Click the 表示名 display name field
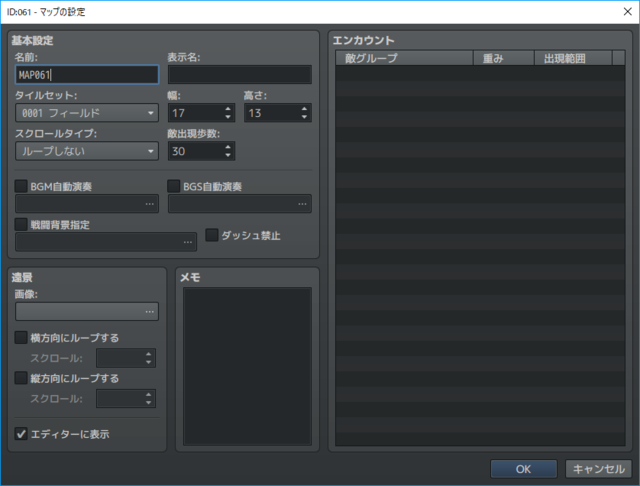Viewport: 640px width, 486px height. 240,75
